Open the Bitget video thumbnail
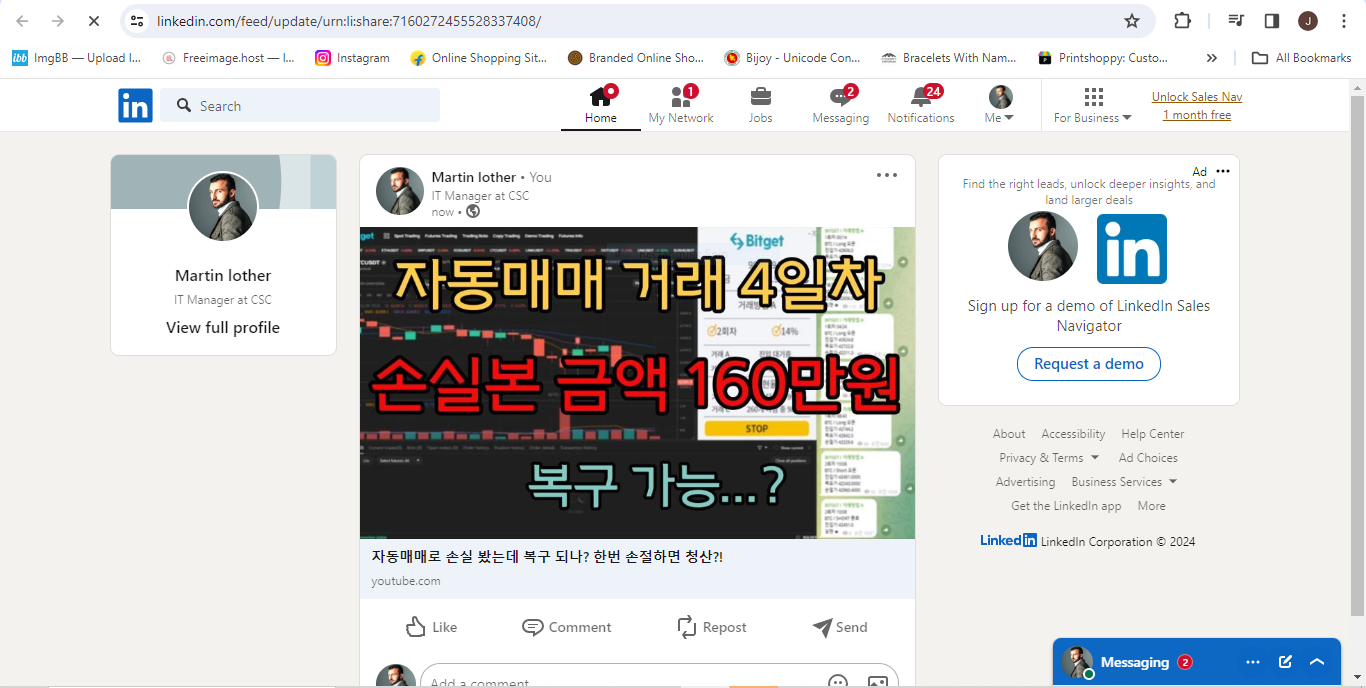 (x=637, y=383)
